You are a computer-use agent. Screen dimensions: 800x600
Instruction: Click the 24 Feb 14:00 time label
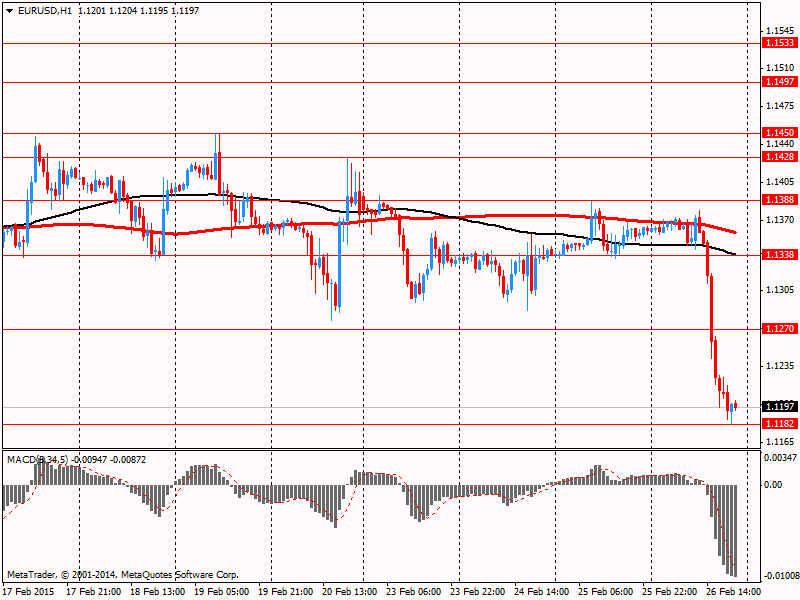click(542, 592)
